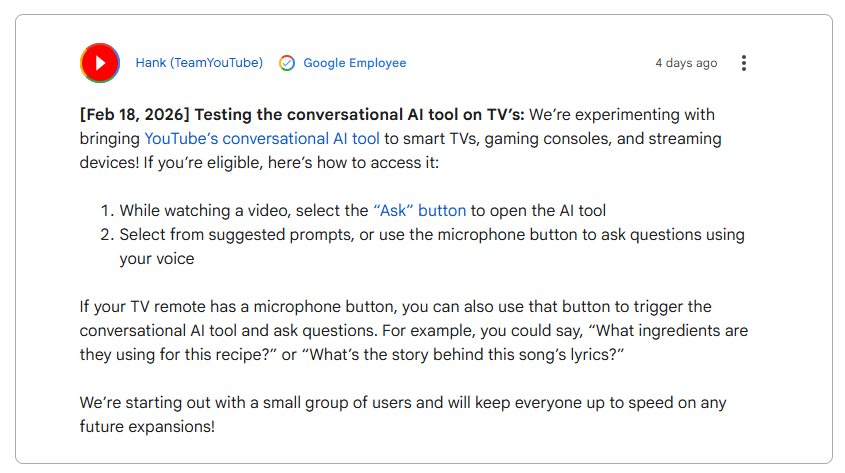Open the "YouTube's conversational AI tool" link

coord(262,139)
